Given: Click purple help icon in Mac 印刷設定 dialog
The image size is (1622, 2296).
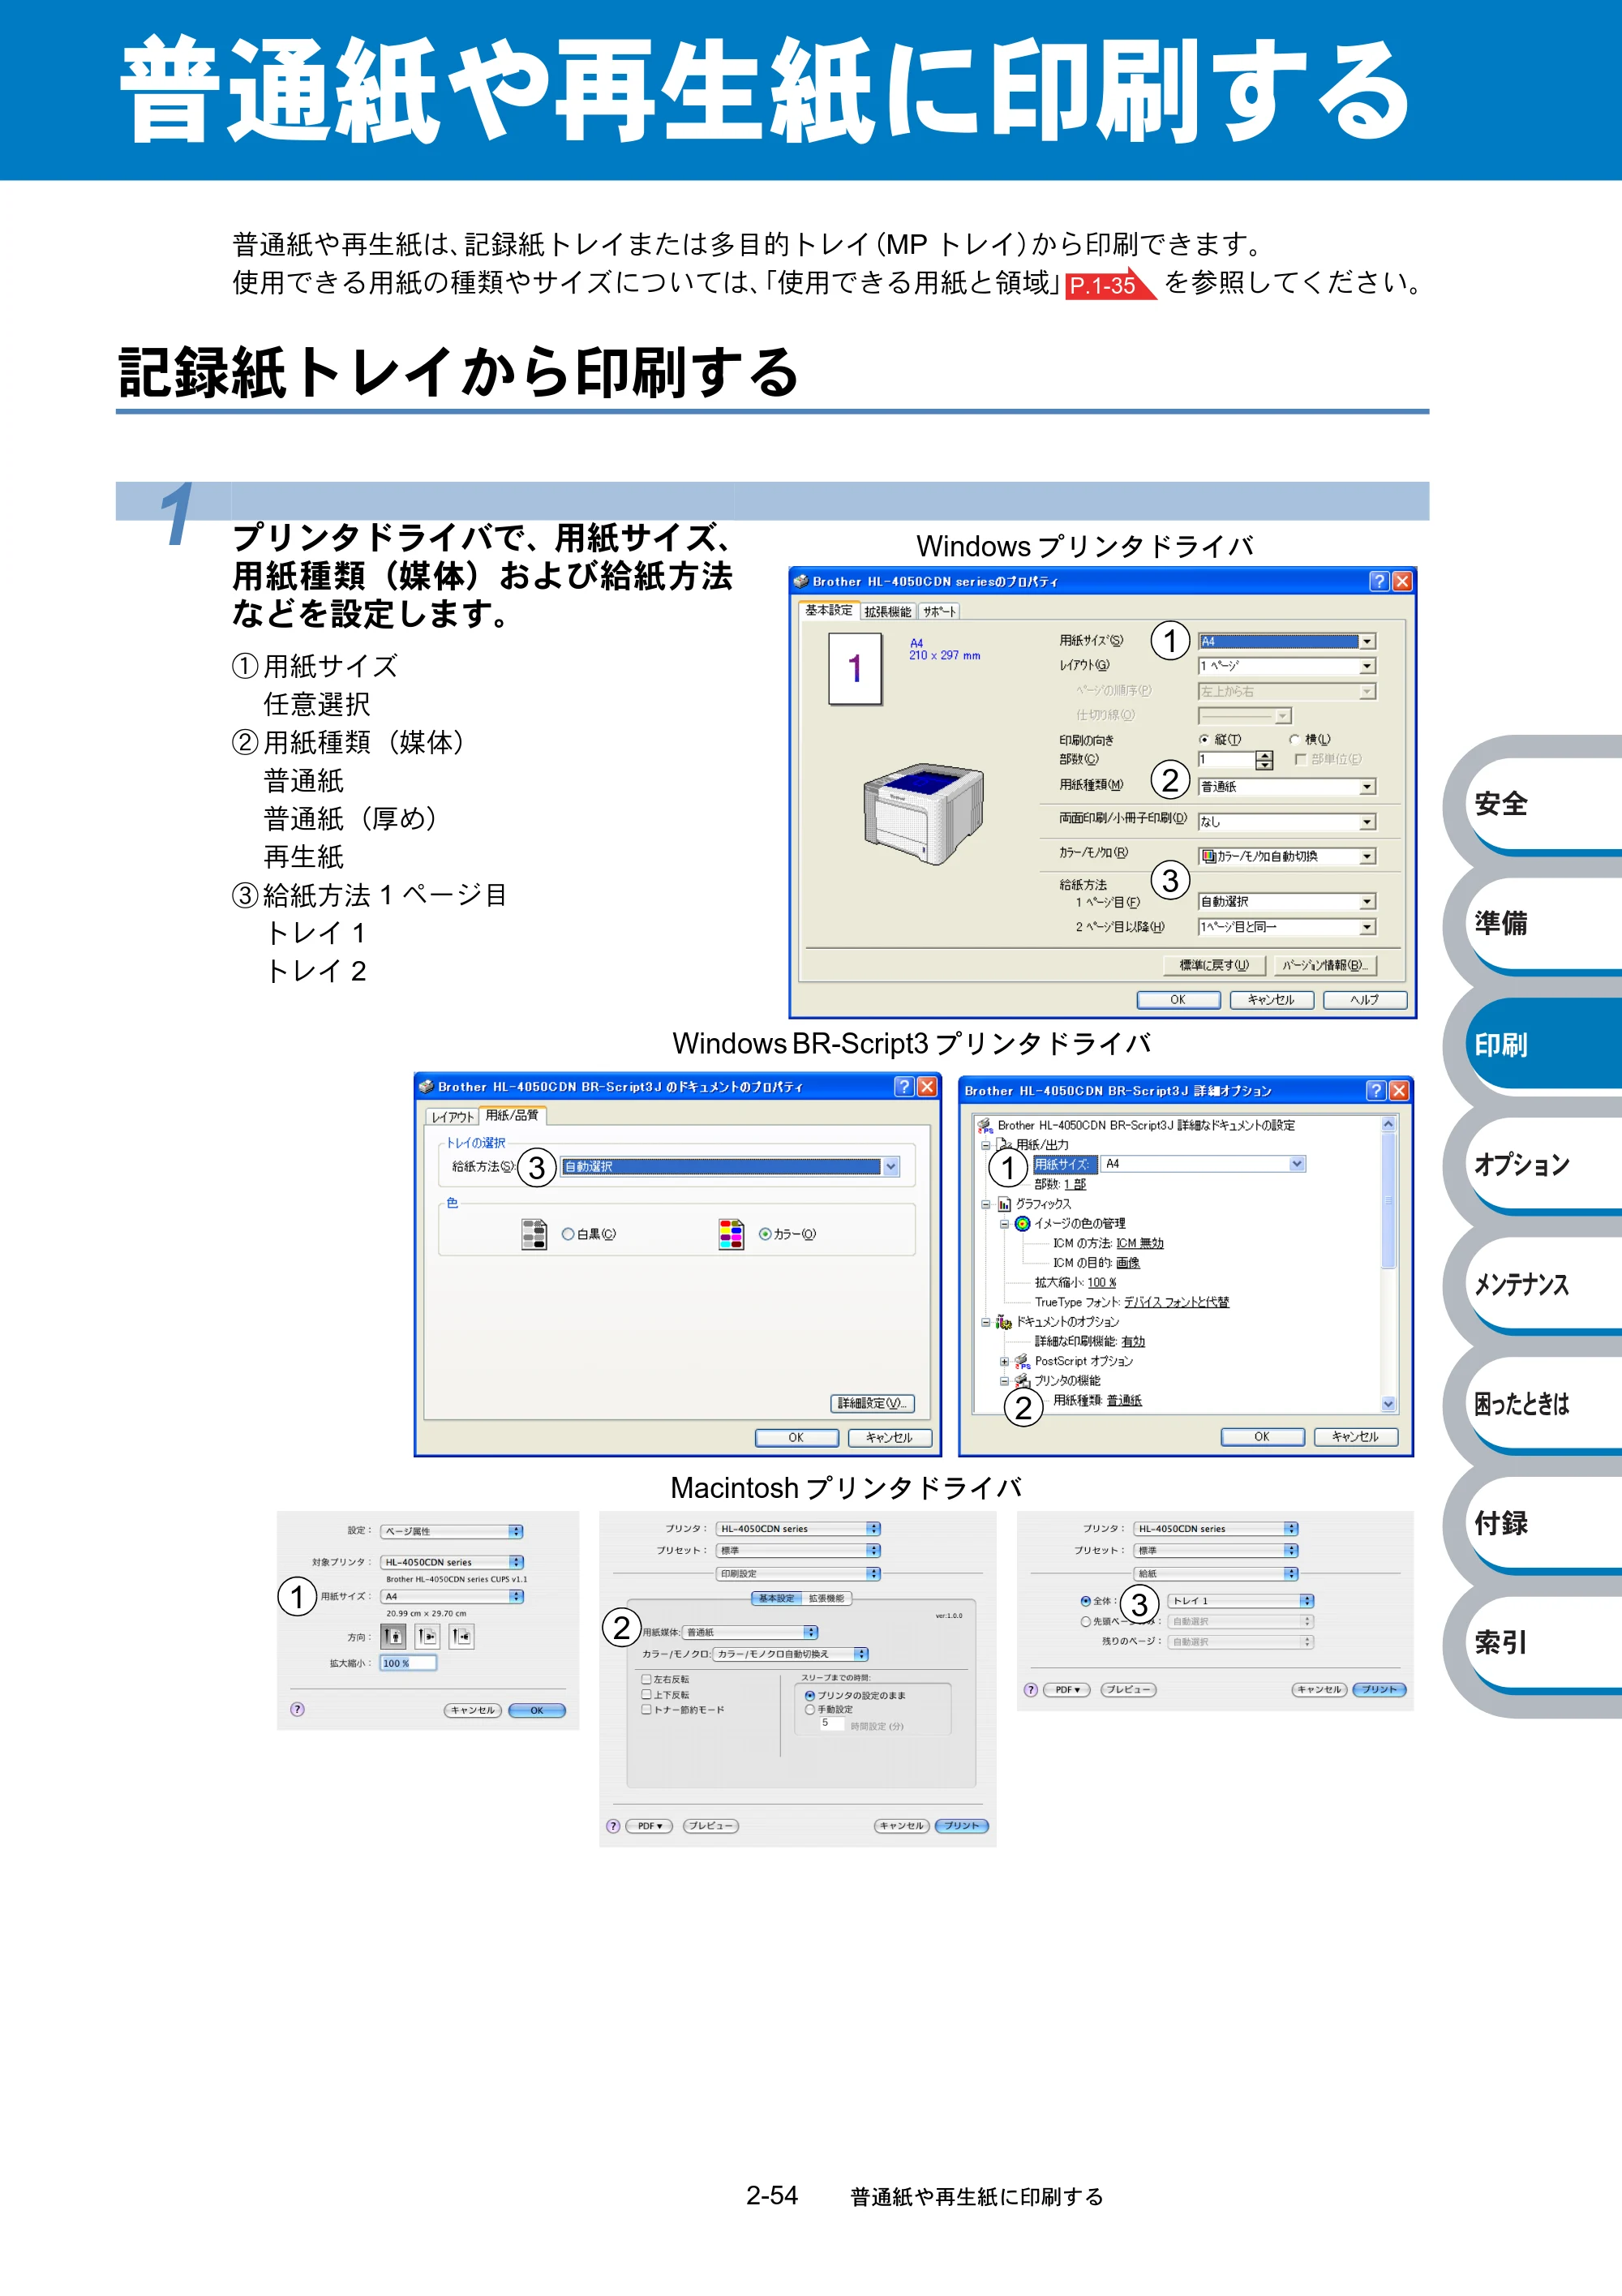Looking at the screenshot, I should click(613, 1825).
